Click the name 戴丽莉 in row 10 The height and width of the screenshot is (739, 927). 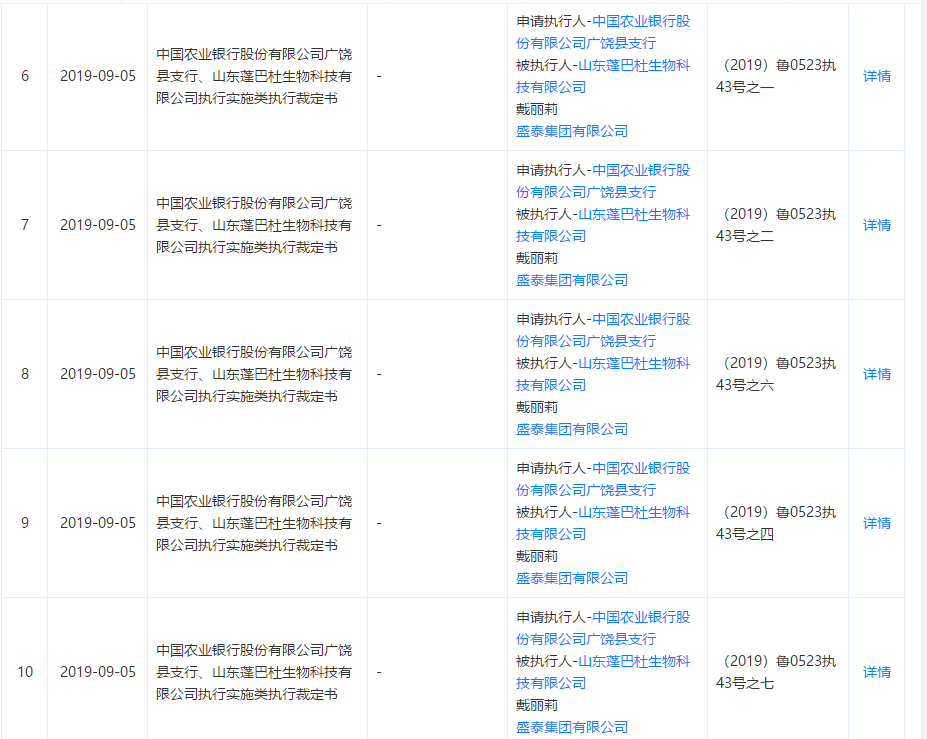click(537, 705)
